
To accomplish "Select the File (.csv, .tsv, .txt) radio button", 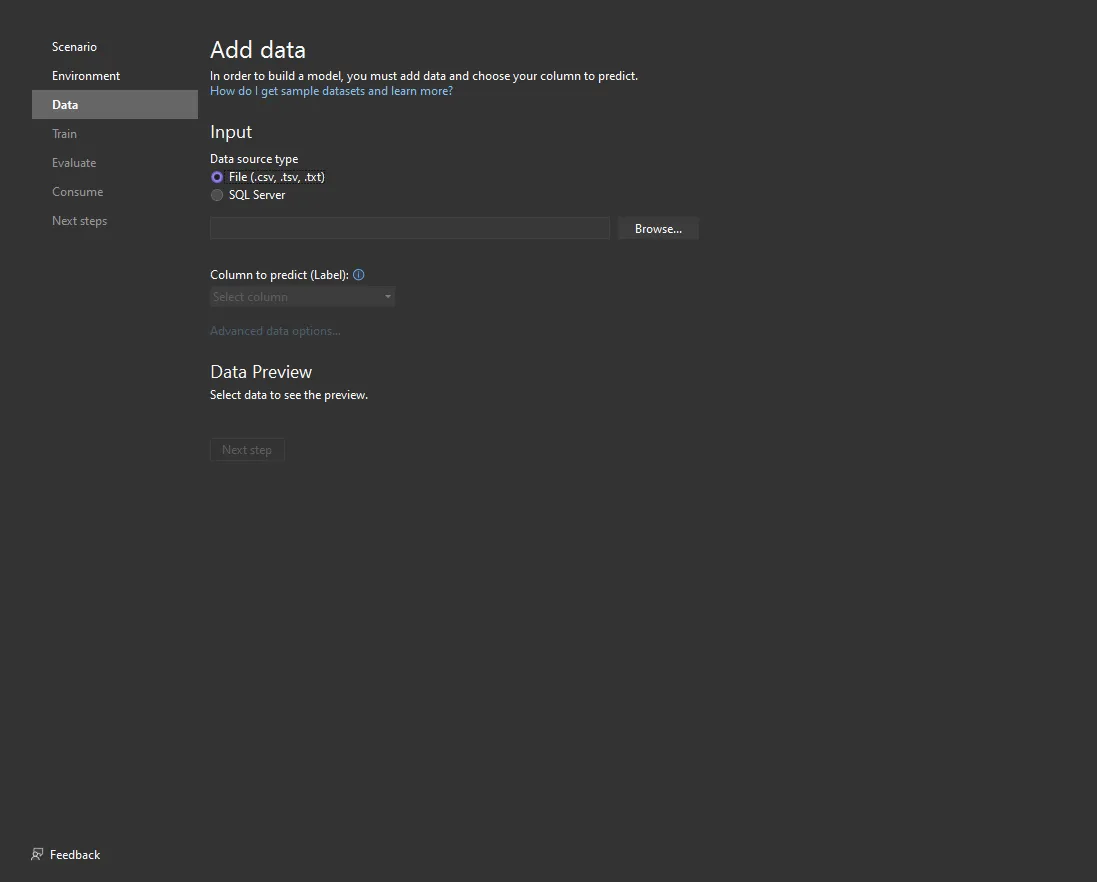I will point(217,177).
